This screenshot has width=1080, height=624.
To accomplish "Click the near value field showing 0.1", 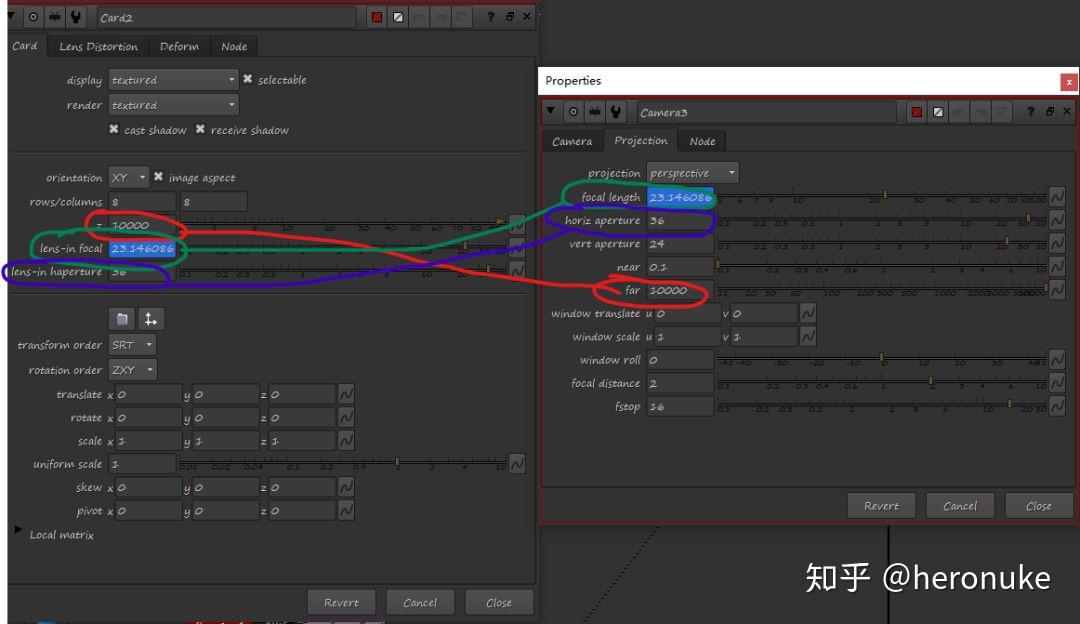I will point(681,267).
